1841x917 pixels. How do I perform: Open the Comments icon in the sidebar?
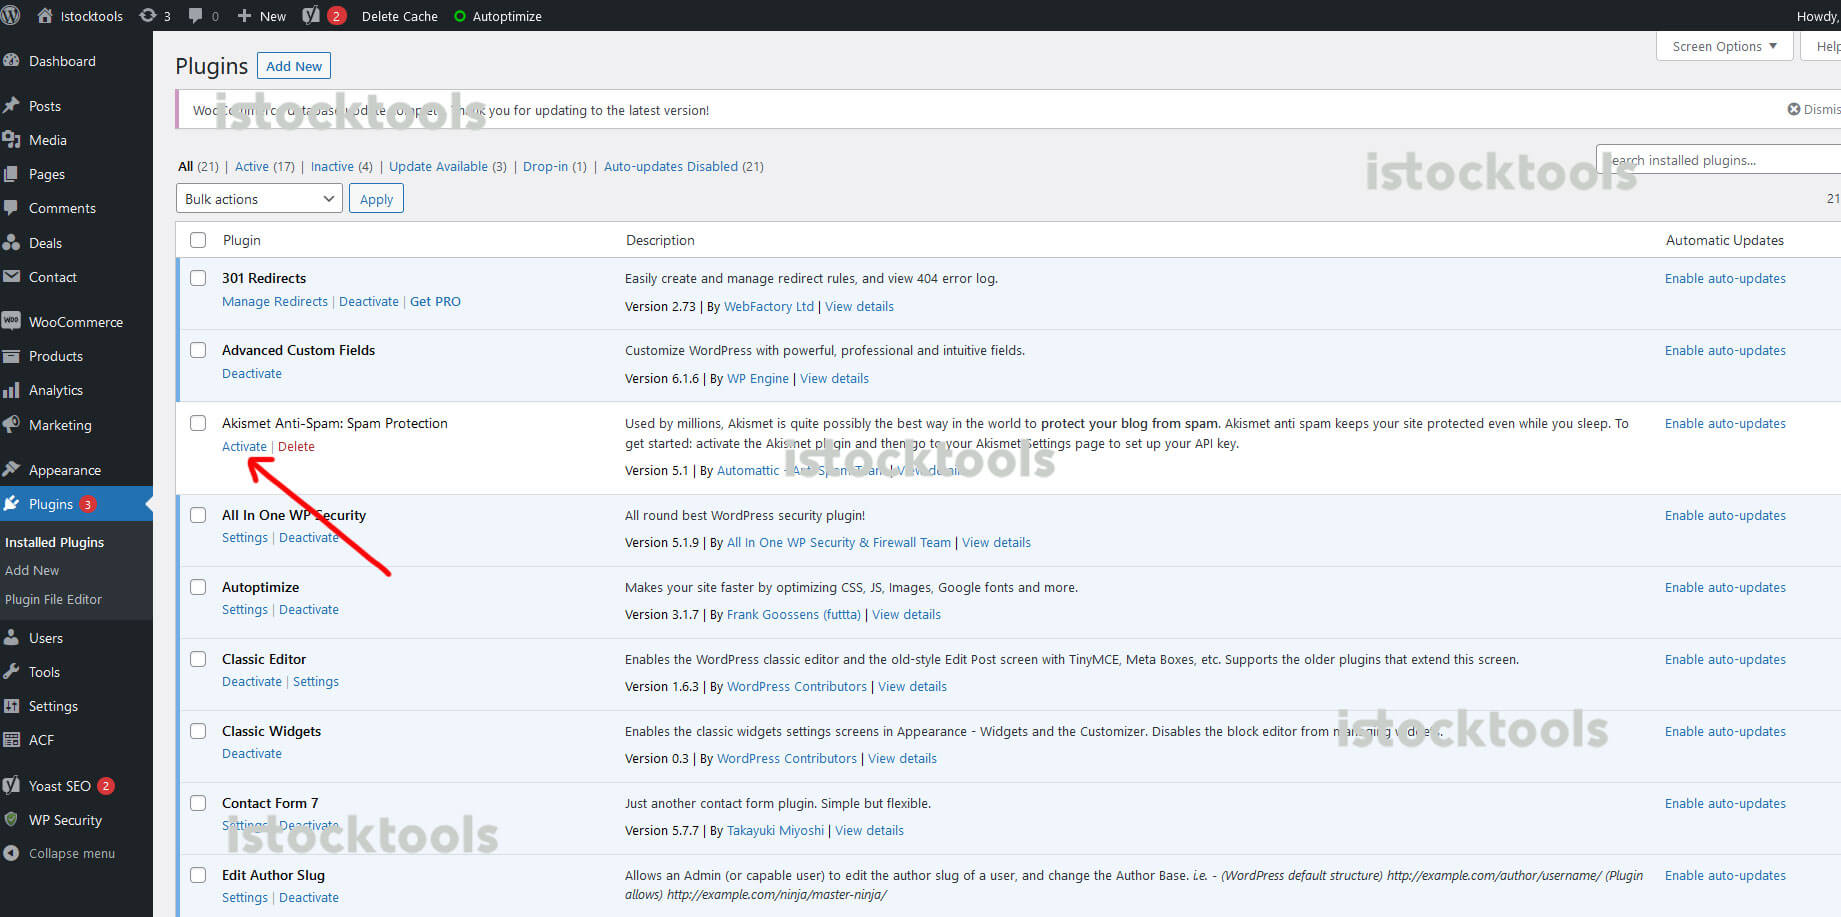click(11, 208)
